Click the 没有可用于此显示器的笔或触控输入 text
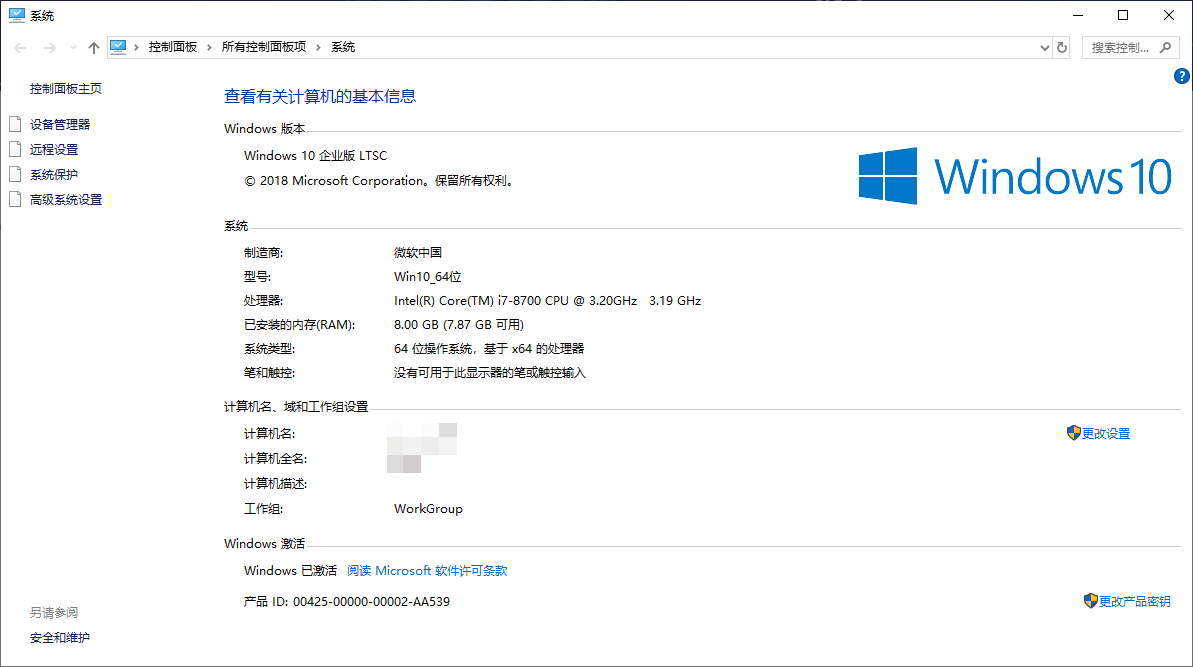The height and width of the screenshot is (667, 1193). [490, 373]
